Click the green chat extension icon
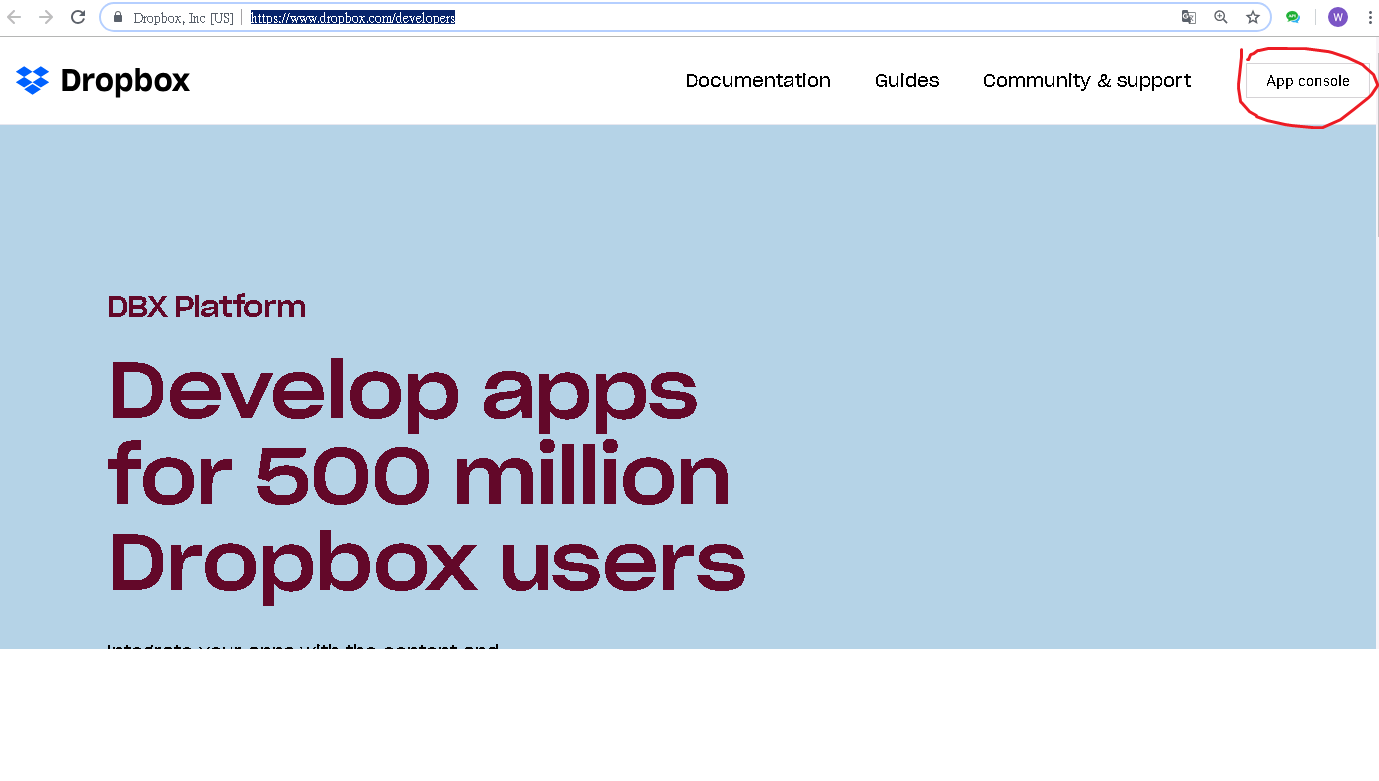The image size is (1379, 781). pos(1293,17)
